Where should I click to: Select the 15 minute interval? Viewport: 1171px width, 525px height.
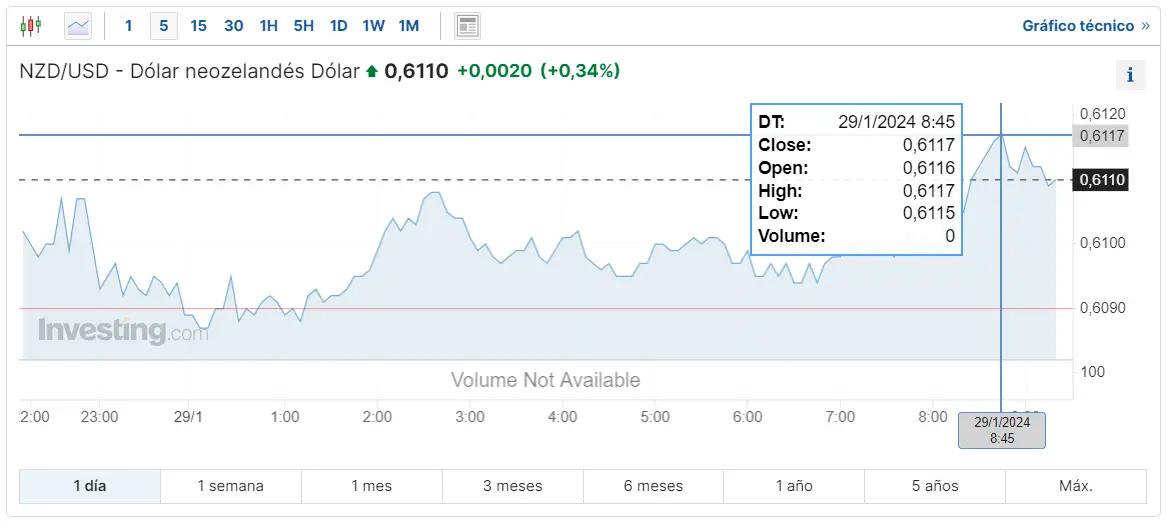(199, 26)
